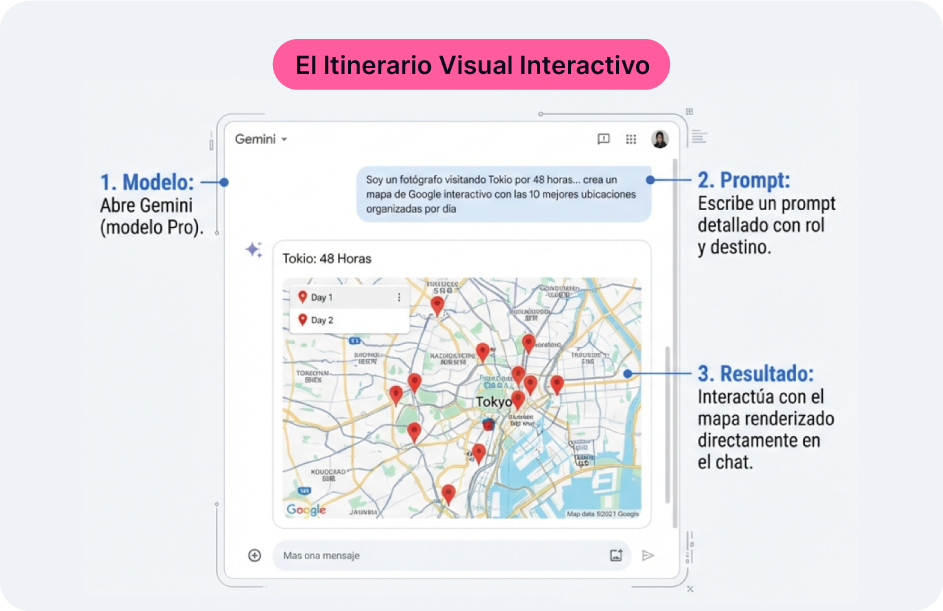Viewport: 943px width, 611px height.
Task: Send the message with arrow icon
Action: (x=648, y=555)
